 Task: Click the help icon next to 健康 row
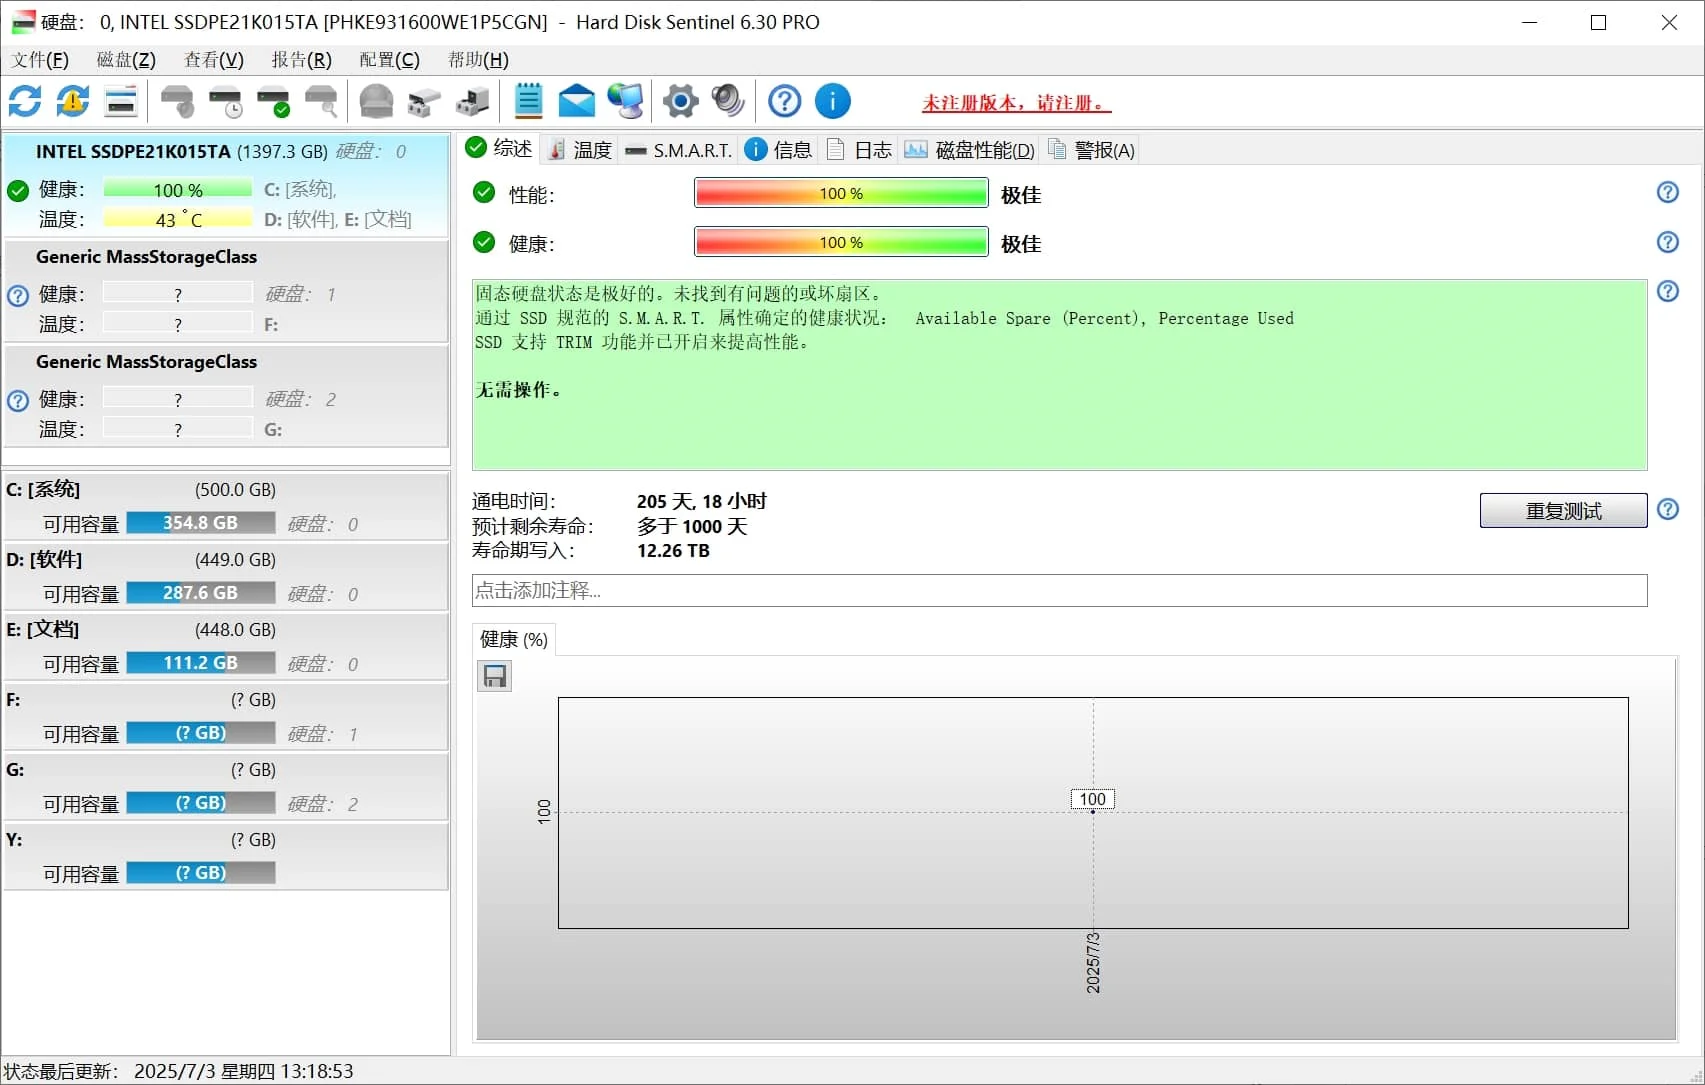(1668, 242)
